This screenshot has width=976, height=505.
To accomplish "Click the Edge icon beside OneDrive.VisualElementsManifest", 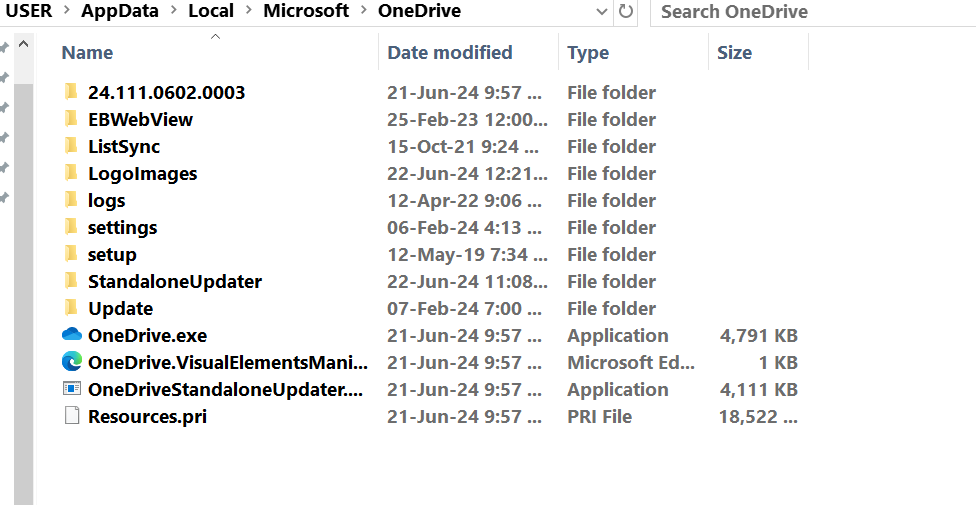I will pyautogui.click(x=72, y=362).
